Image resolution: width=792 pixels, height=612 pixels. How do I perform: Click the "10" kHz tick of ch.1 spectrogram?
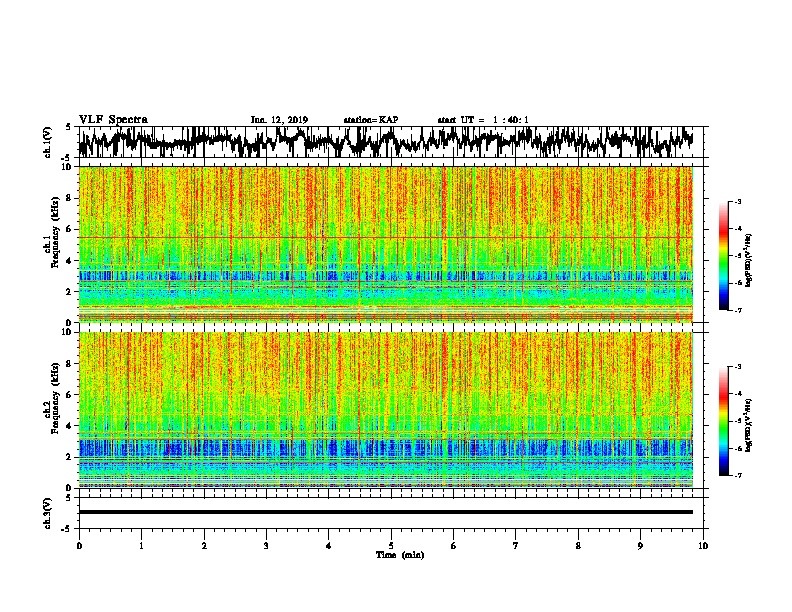[x=69, y=167]
